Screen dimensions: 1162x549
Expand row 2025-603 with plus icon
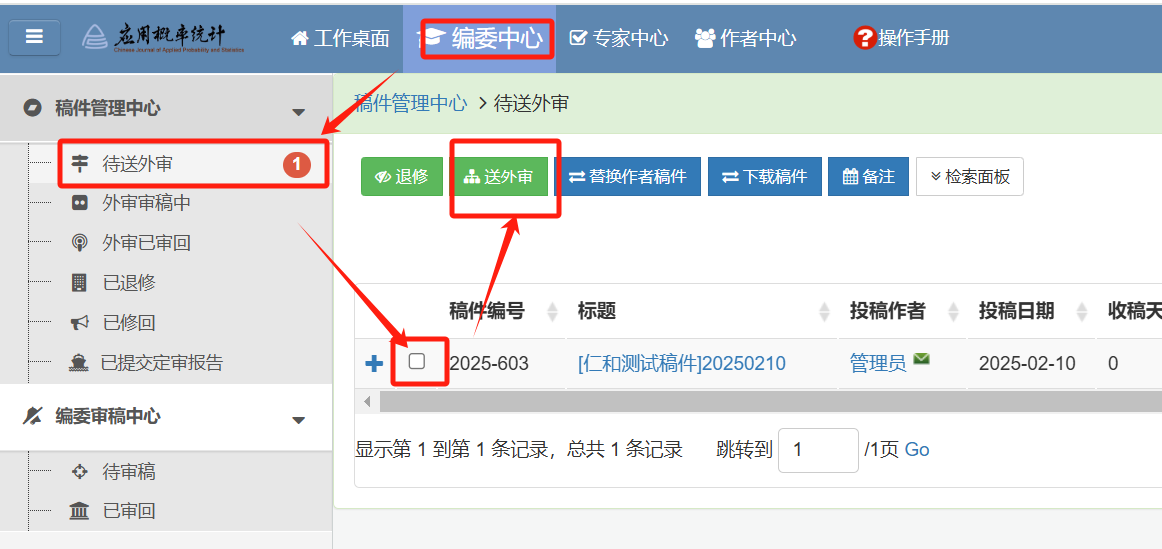pyautogui.click(x=374, y=363)
